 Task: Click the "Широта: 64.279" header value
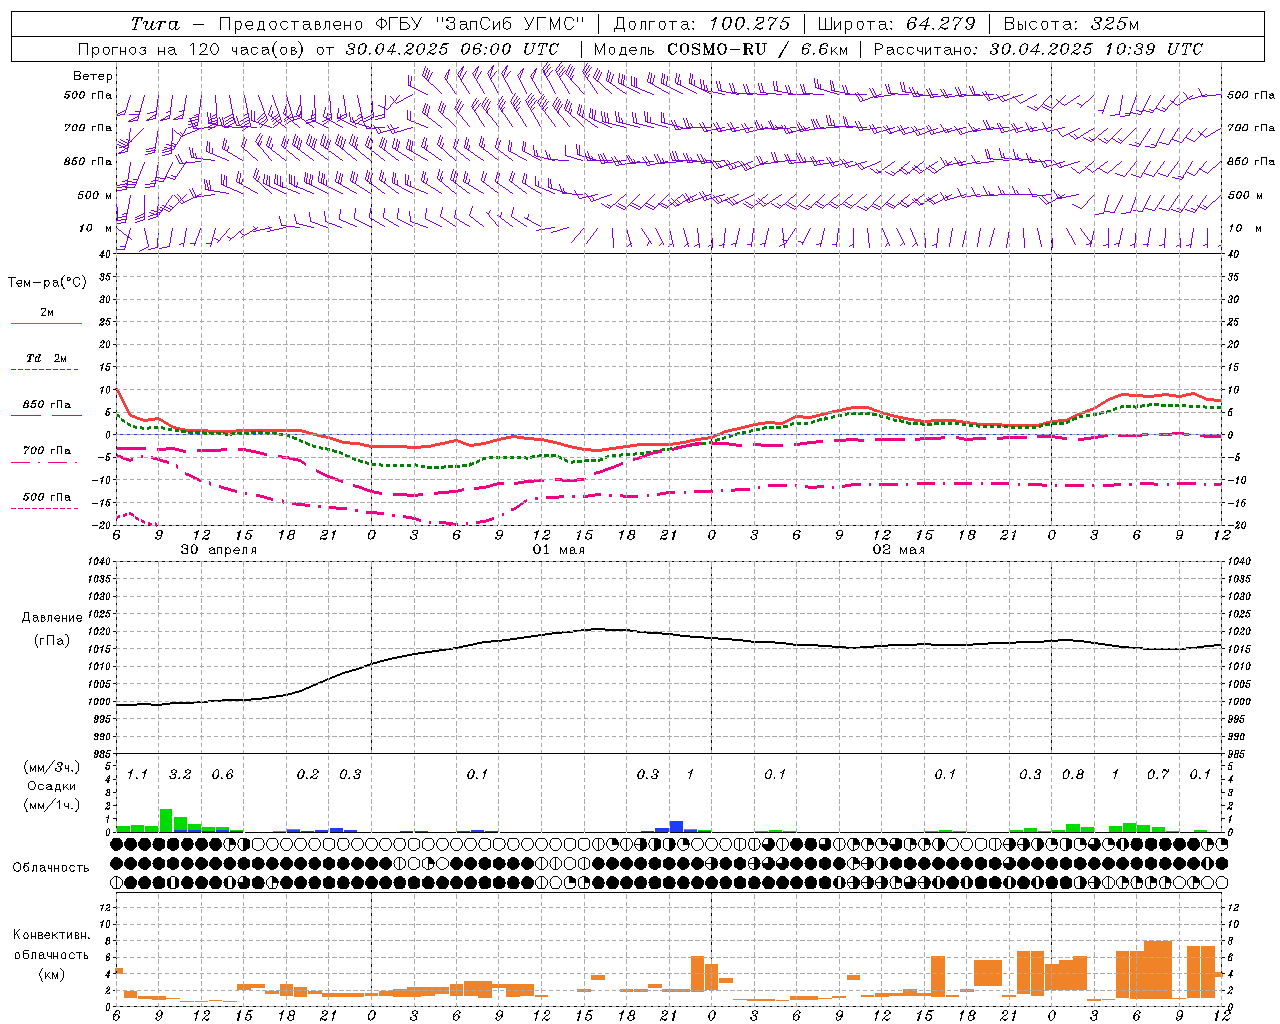[x=896, y=24]
